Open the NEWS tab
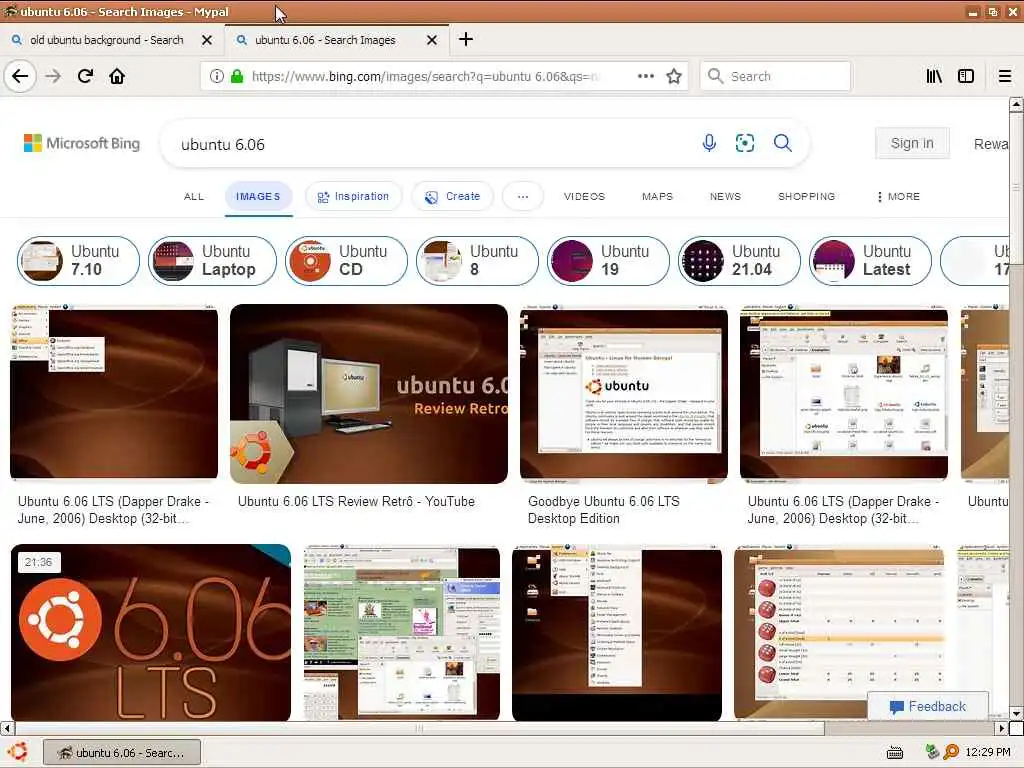1024x768 pixels. click(725, 197)
